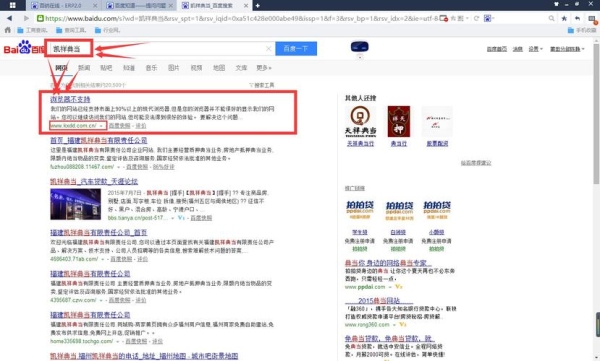Select the 新闻 news search tab
600x361 pixels.
click(84, 68)
